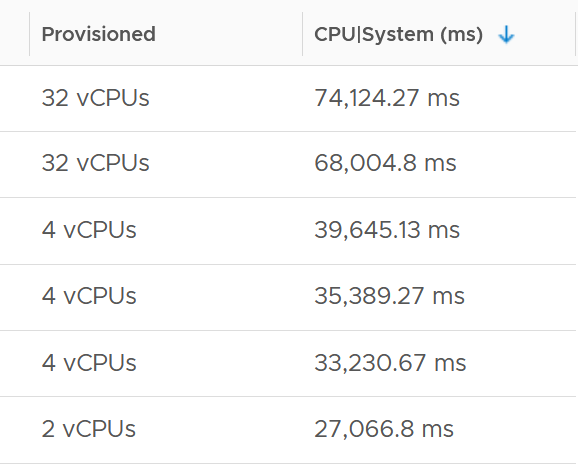Viewport: 578px width, 468px height.
Task: Click 4 vCPUs beside 39,645.13 ms
Action: (x=89, y=230)
